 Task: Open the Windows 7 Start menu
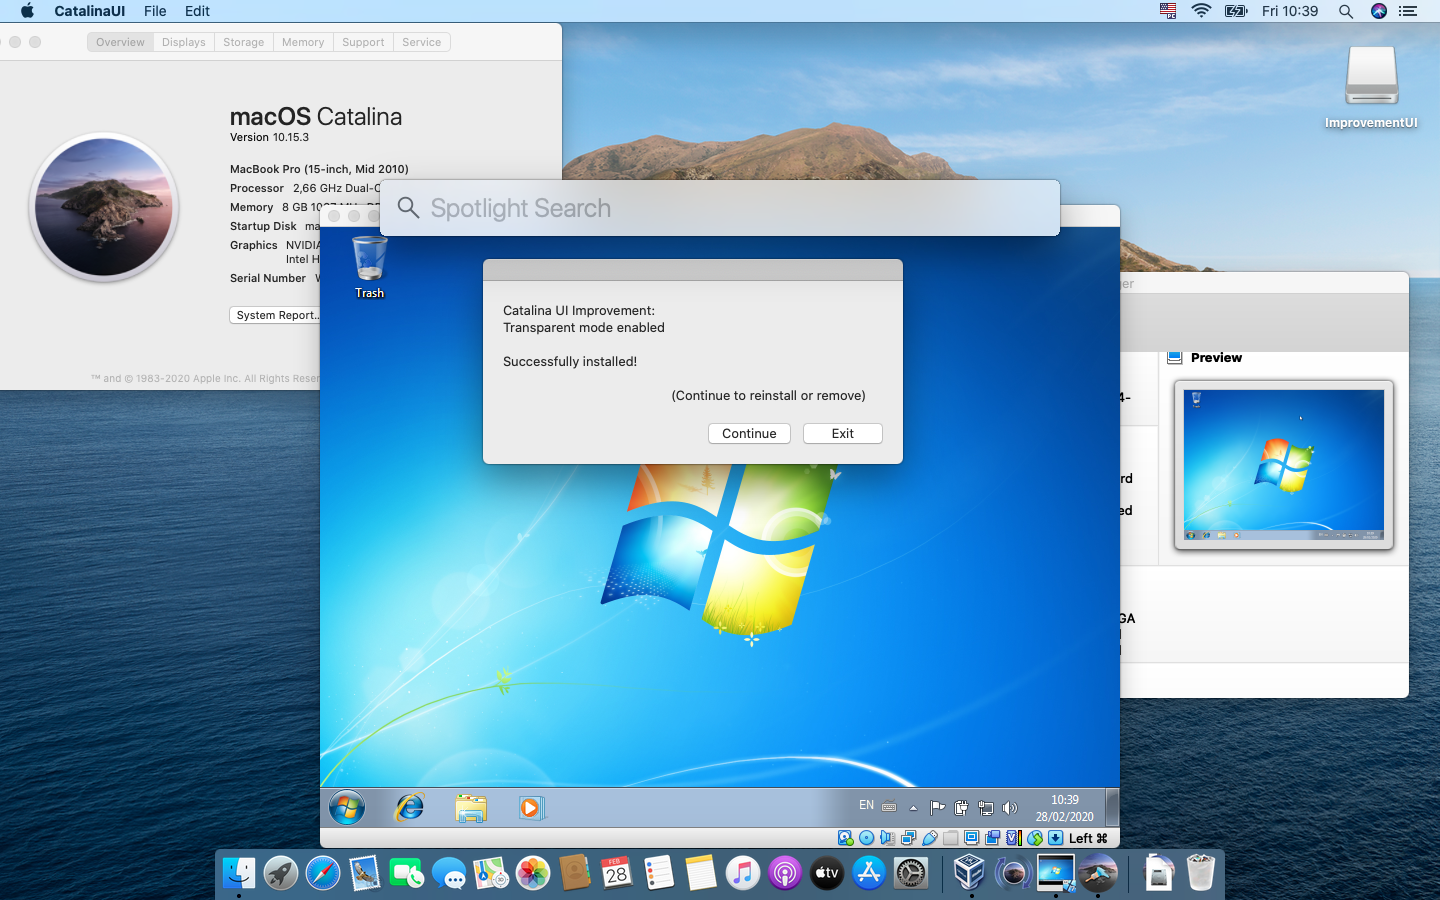(x=347, y=807)
